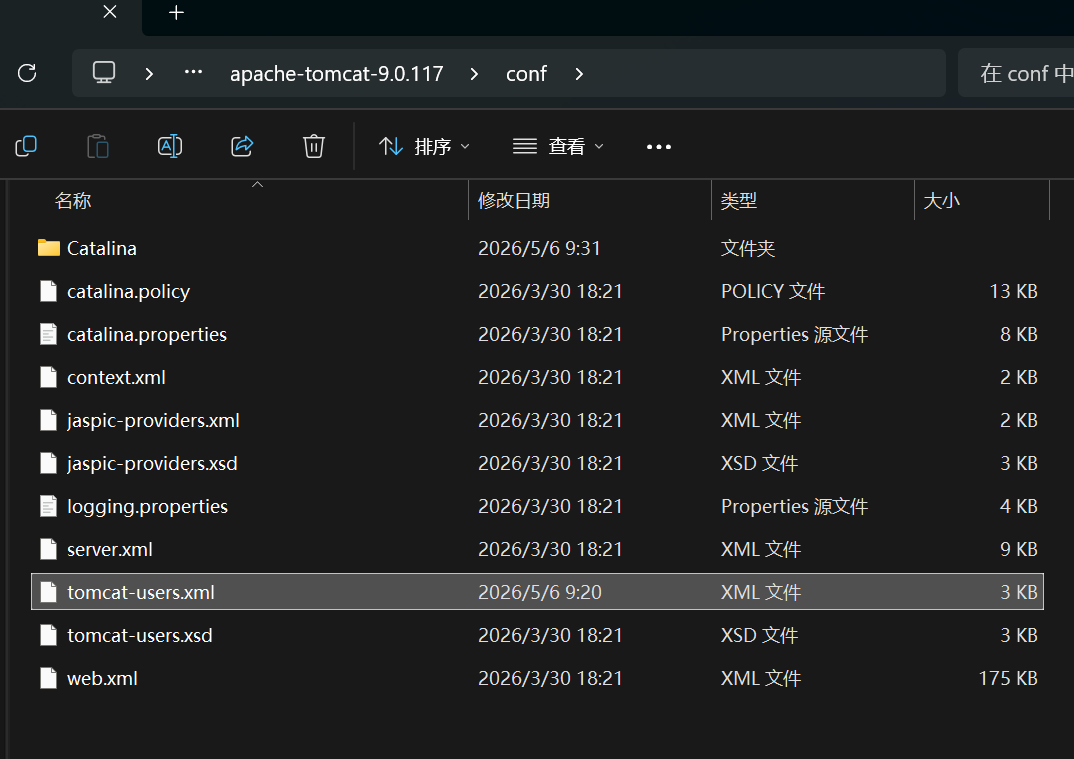Screen dimensions: 1074x759
Task: Sort by 类型 column header
Action: [x=738, y=201]
